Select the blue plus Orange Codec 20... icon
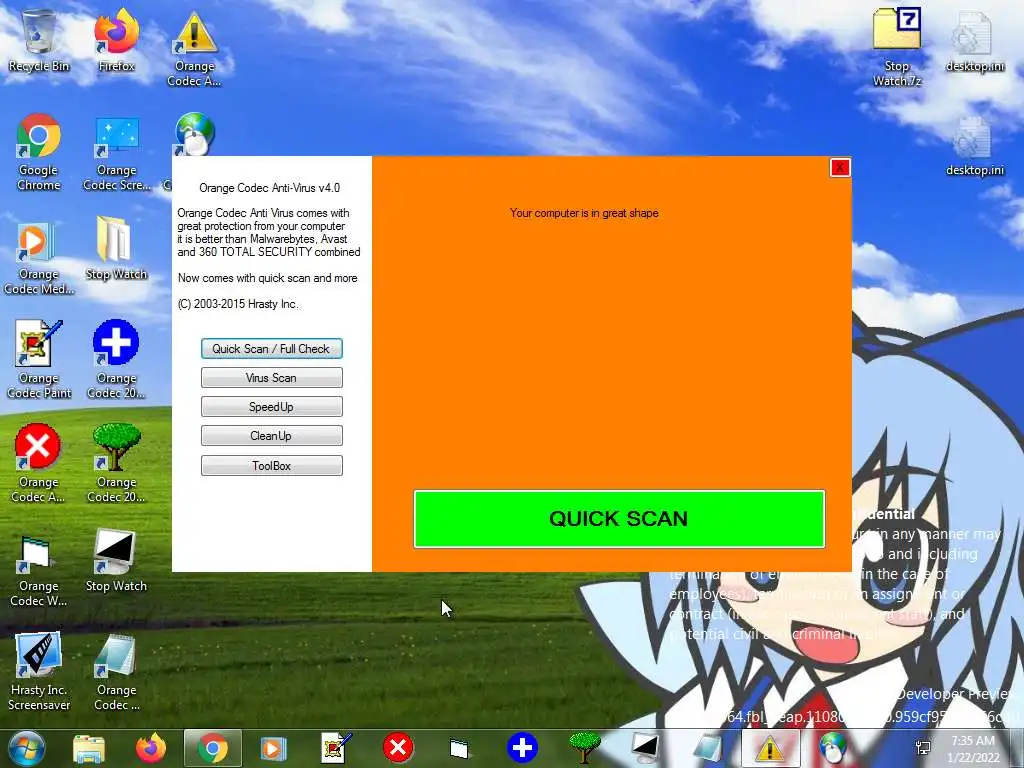 click(x=116, y=359)
